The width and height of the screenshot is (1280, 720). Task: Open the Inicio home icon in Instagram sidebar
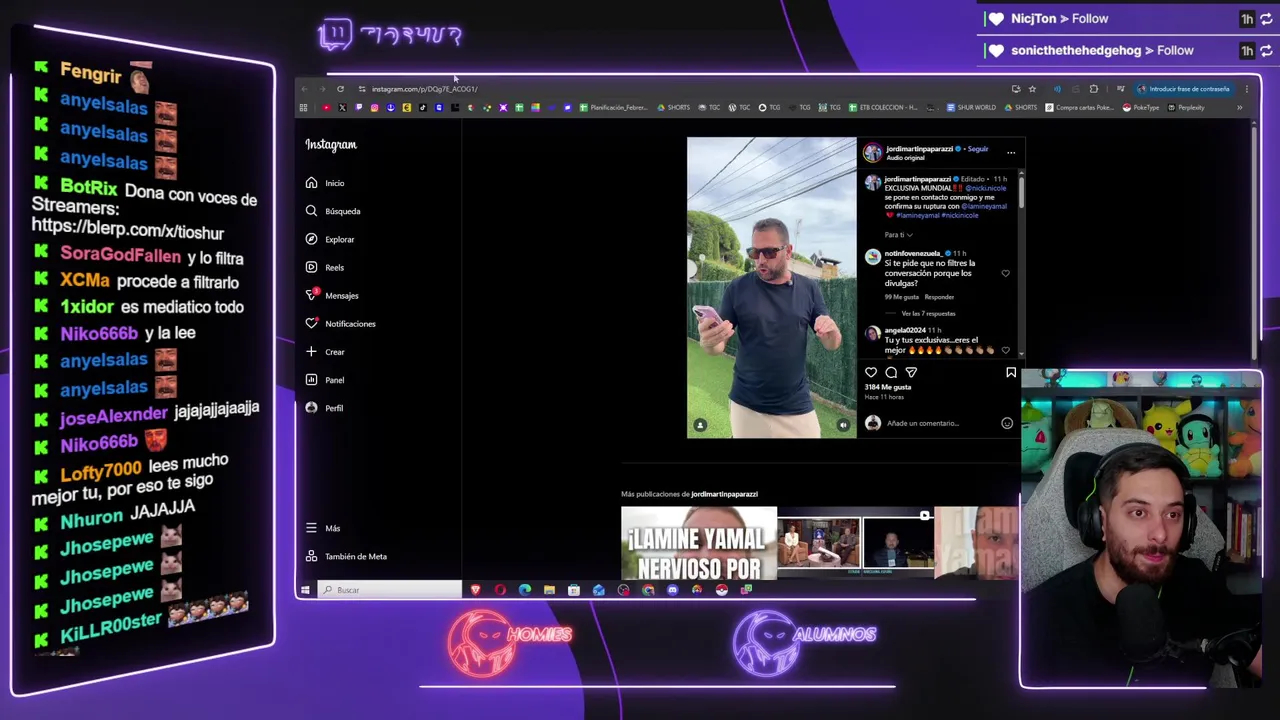pyautogui.click(x=311, y=183)
